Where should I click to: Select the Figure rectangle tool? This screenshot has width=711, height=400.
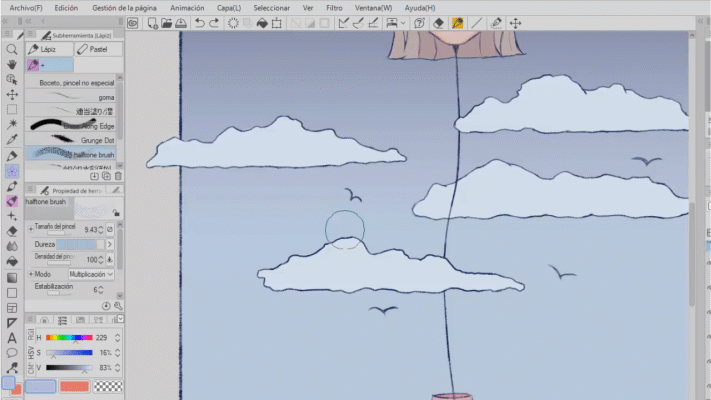coord(12,293)
